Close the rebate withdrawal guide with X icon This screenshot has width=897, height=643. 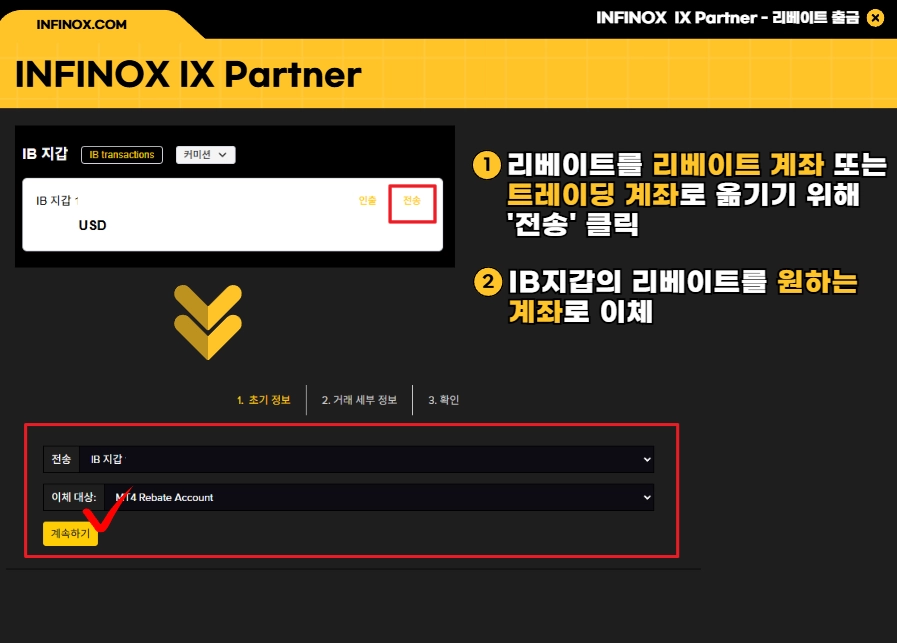click(875, 18)
